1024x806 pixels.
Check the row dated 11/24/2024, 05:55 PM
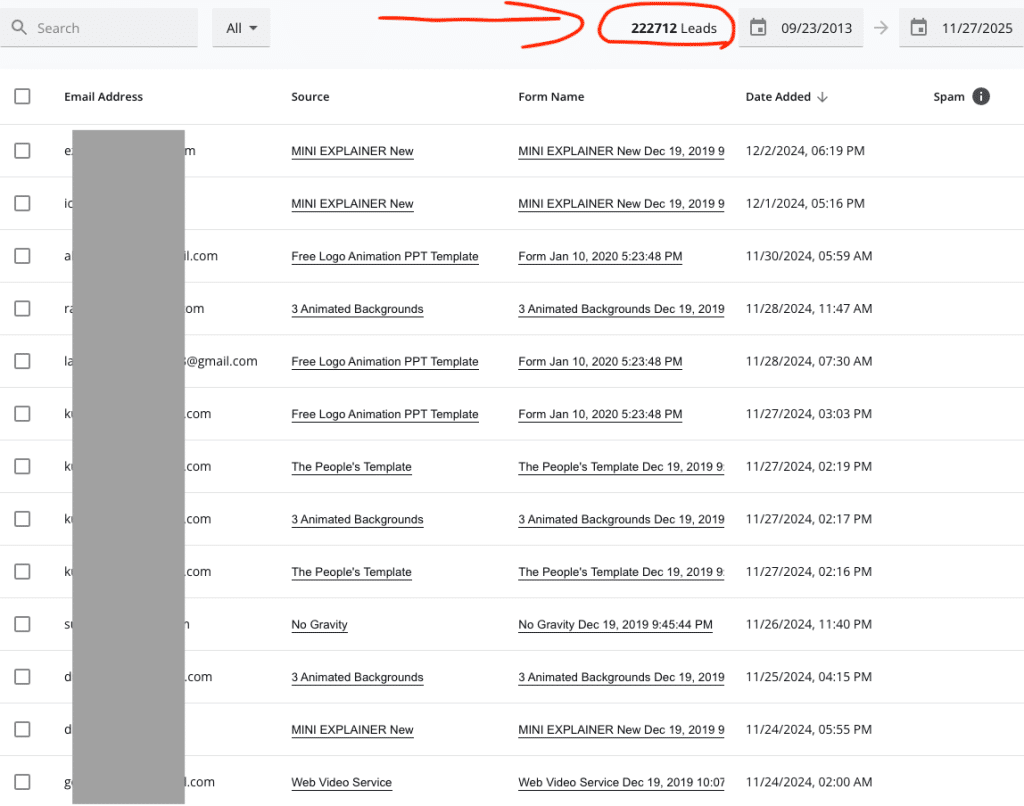[x=22, y=730]
